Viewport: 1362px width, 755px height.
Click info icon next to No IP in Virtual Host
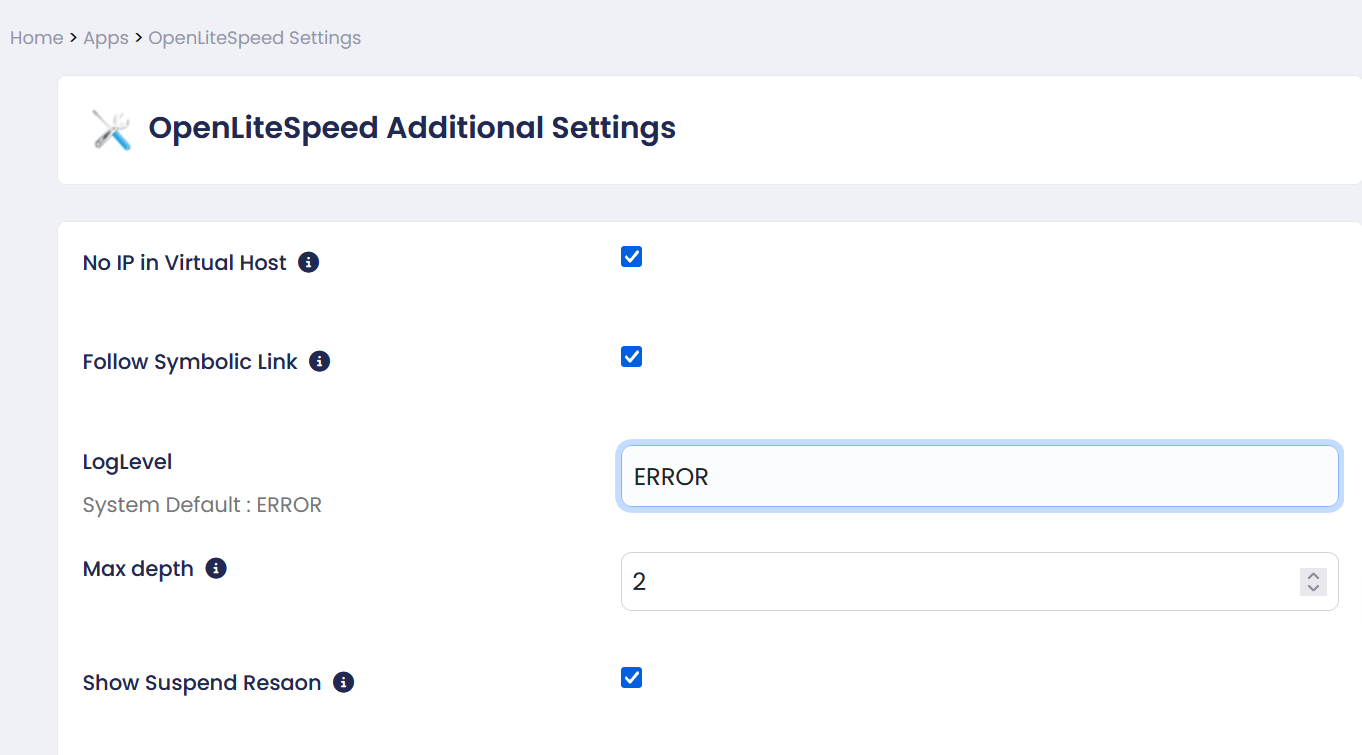(x=309, y=263)
